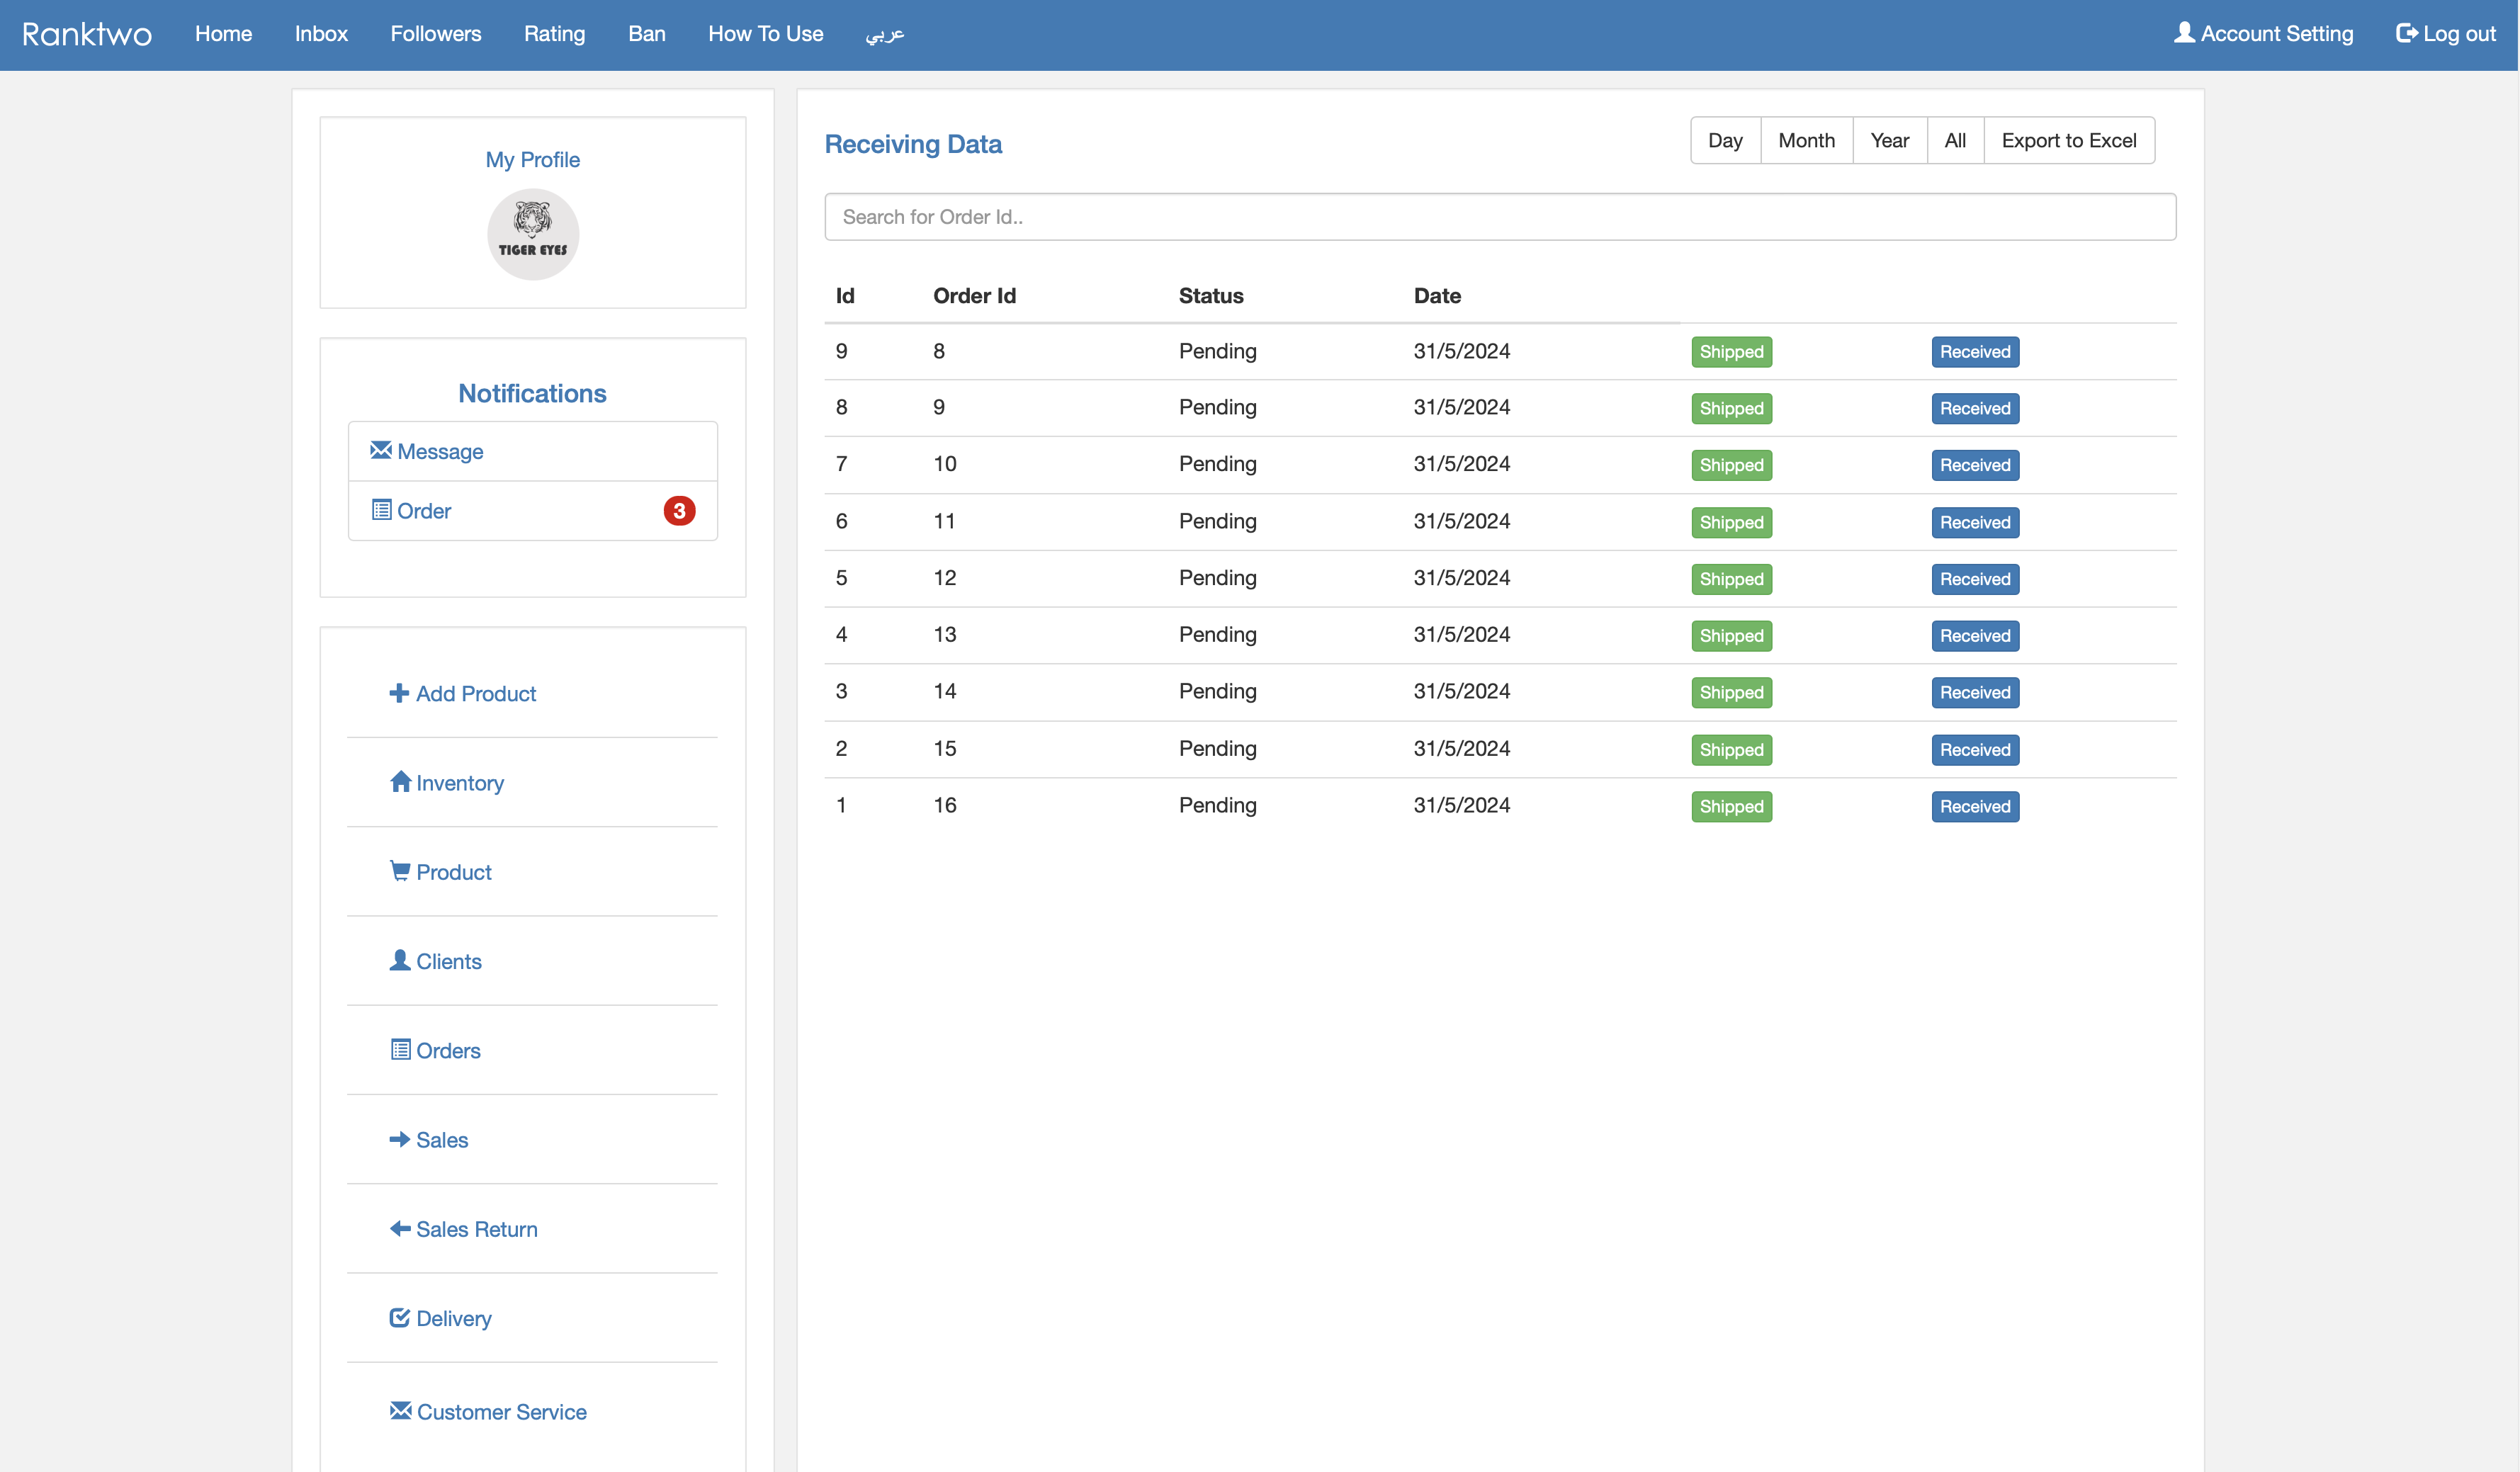Click Log out
The width and height of the screenshot is (2520, 1472).
(x=2446, y=34)
